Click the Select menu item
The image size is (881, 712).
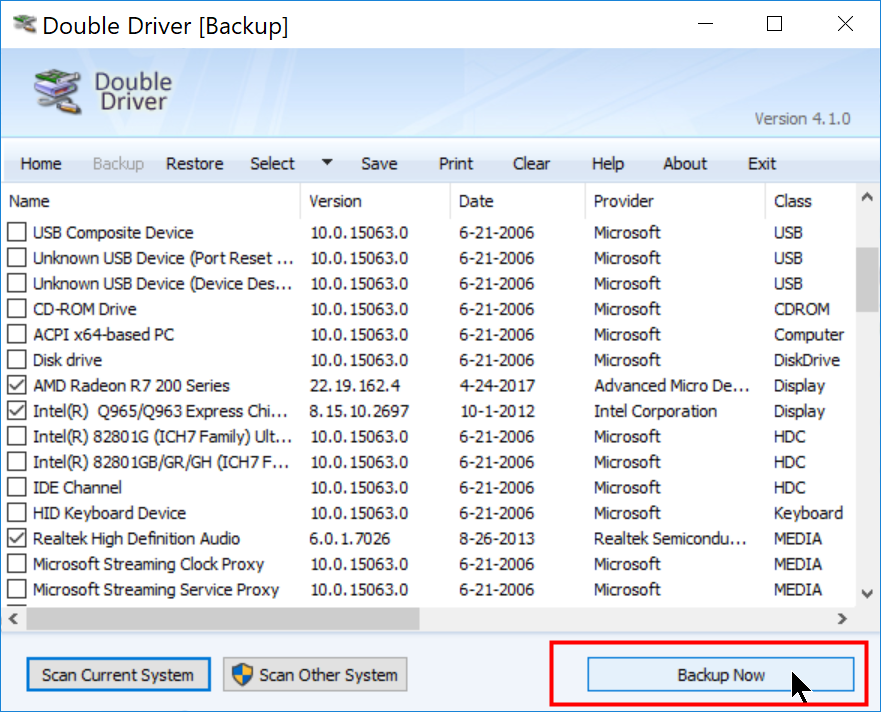(x=272, y=164)
